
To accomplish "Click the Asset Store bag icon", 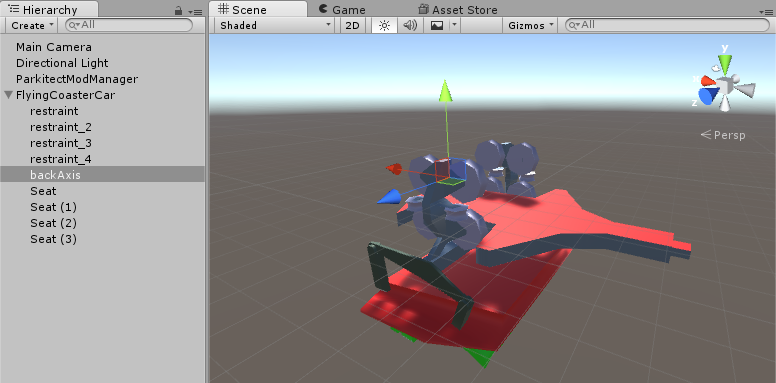I will (x=423, y=9).
